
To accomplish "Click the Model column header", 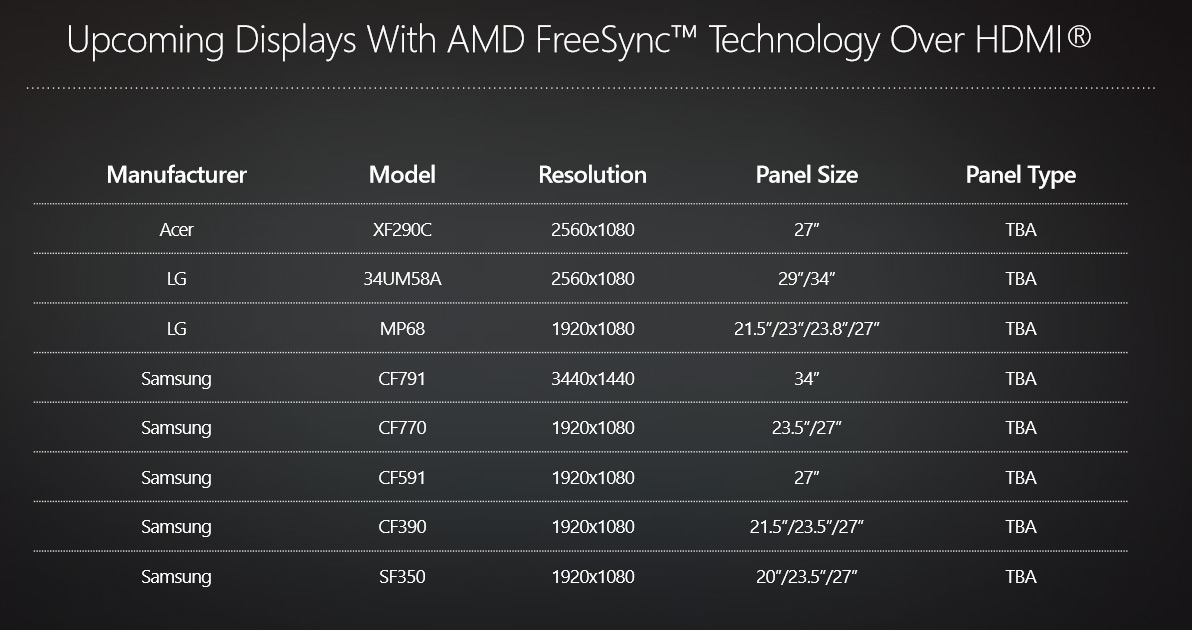I will [x=402, y=175].
